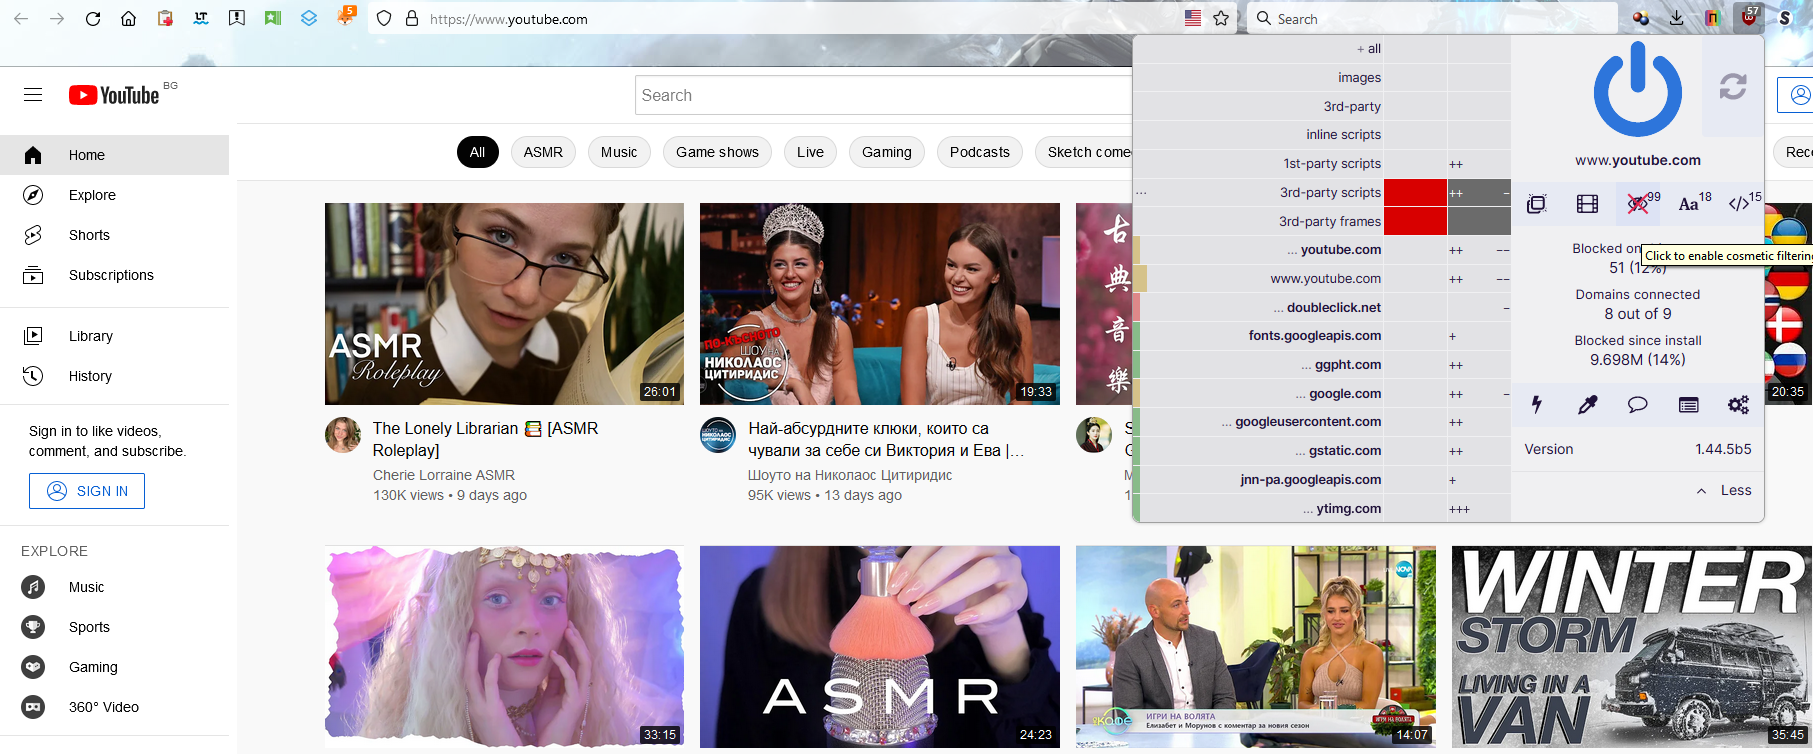The width and height of the screenshot is (1813, 754).
Task: Open the 'Шоуто на Николаос Цитридис' channel link
Action: 850,475
